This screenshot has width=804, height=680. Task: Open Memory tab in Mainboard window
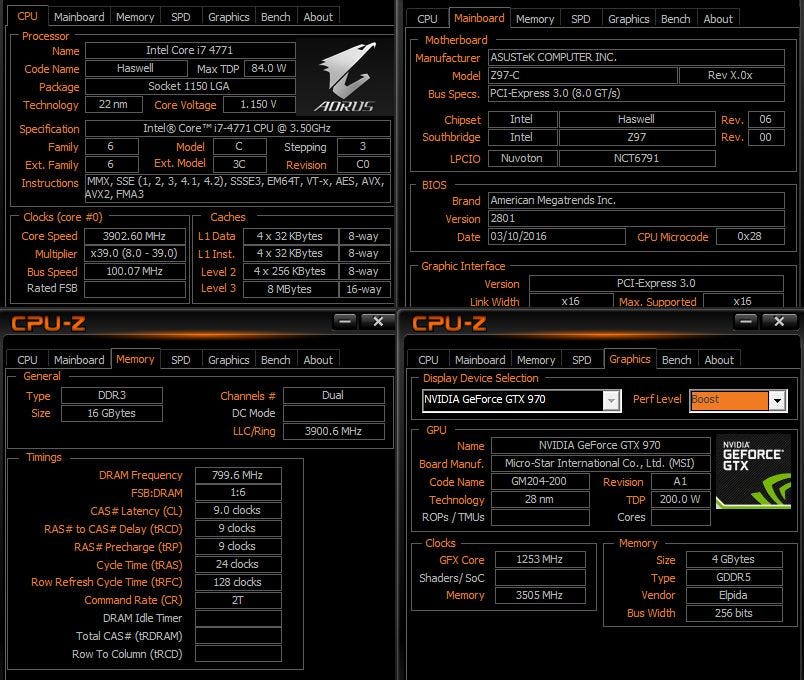pyautogui.click(x=535, y=19)
